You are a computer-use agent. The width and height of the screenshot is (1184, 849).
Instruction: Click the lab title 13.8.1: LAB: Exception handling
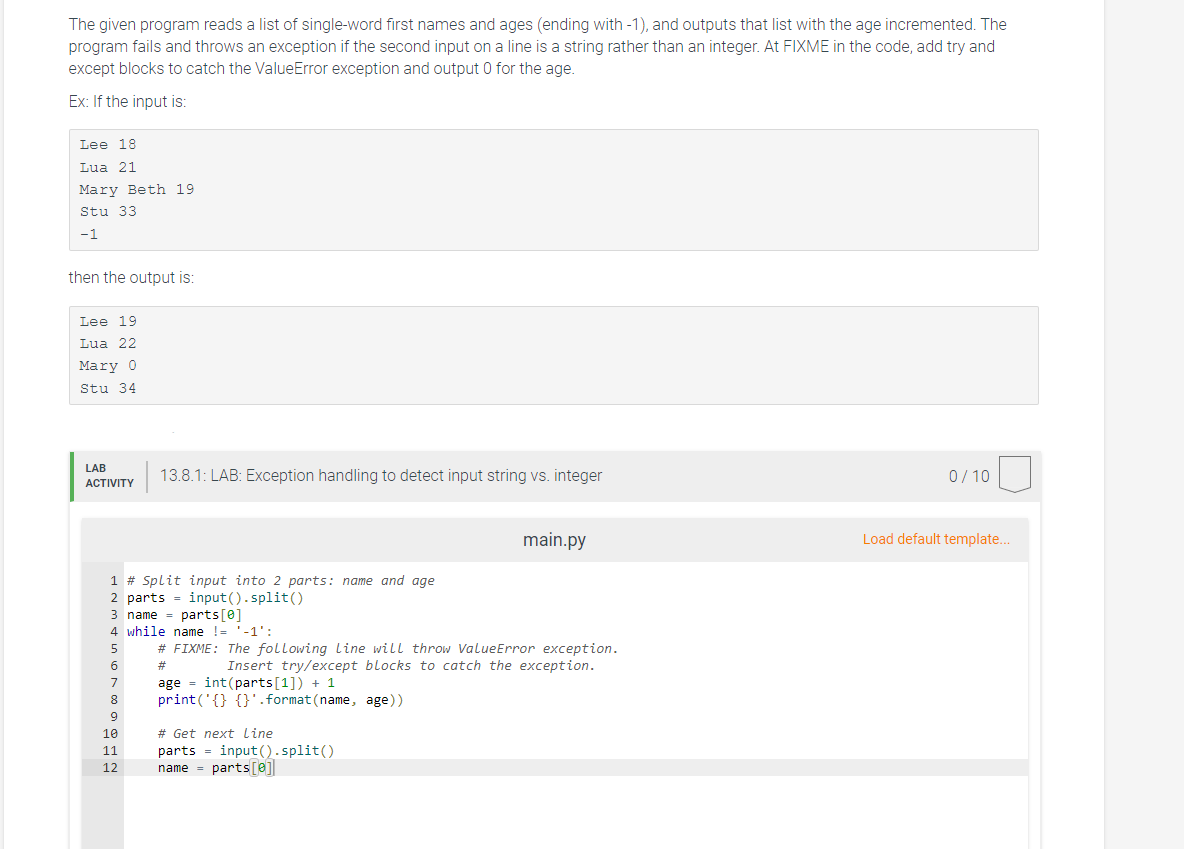pyautogui.click(x=380, y=475)
